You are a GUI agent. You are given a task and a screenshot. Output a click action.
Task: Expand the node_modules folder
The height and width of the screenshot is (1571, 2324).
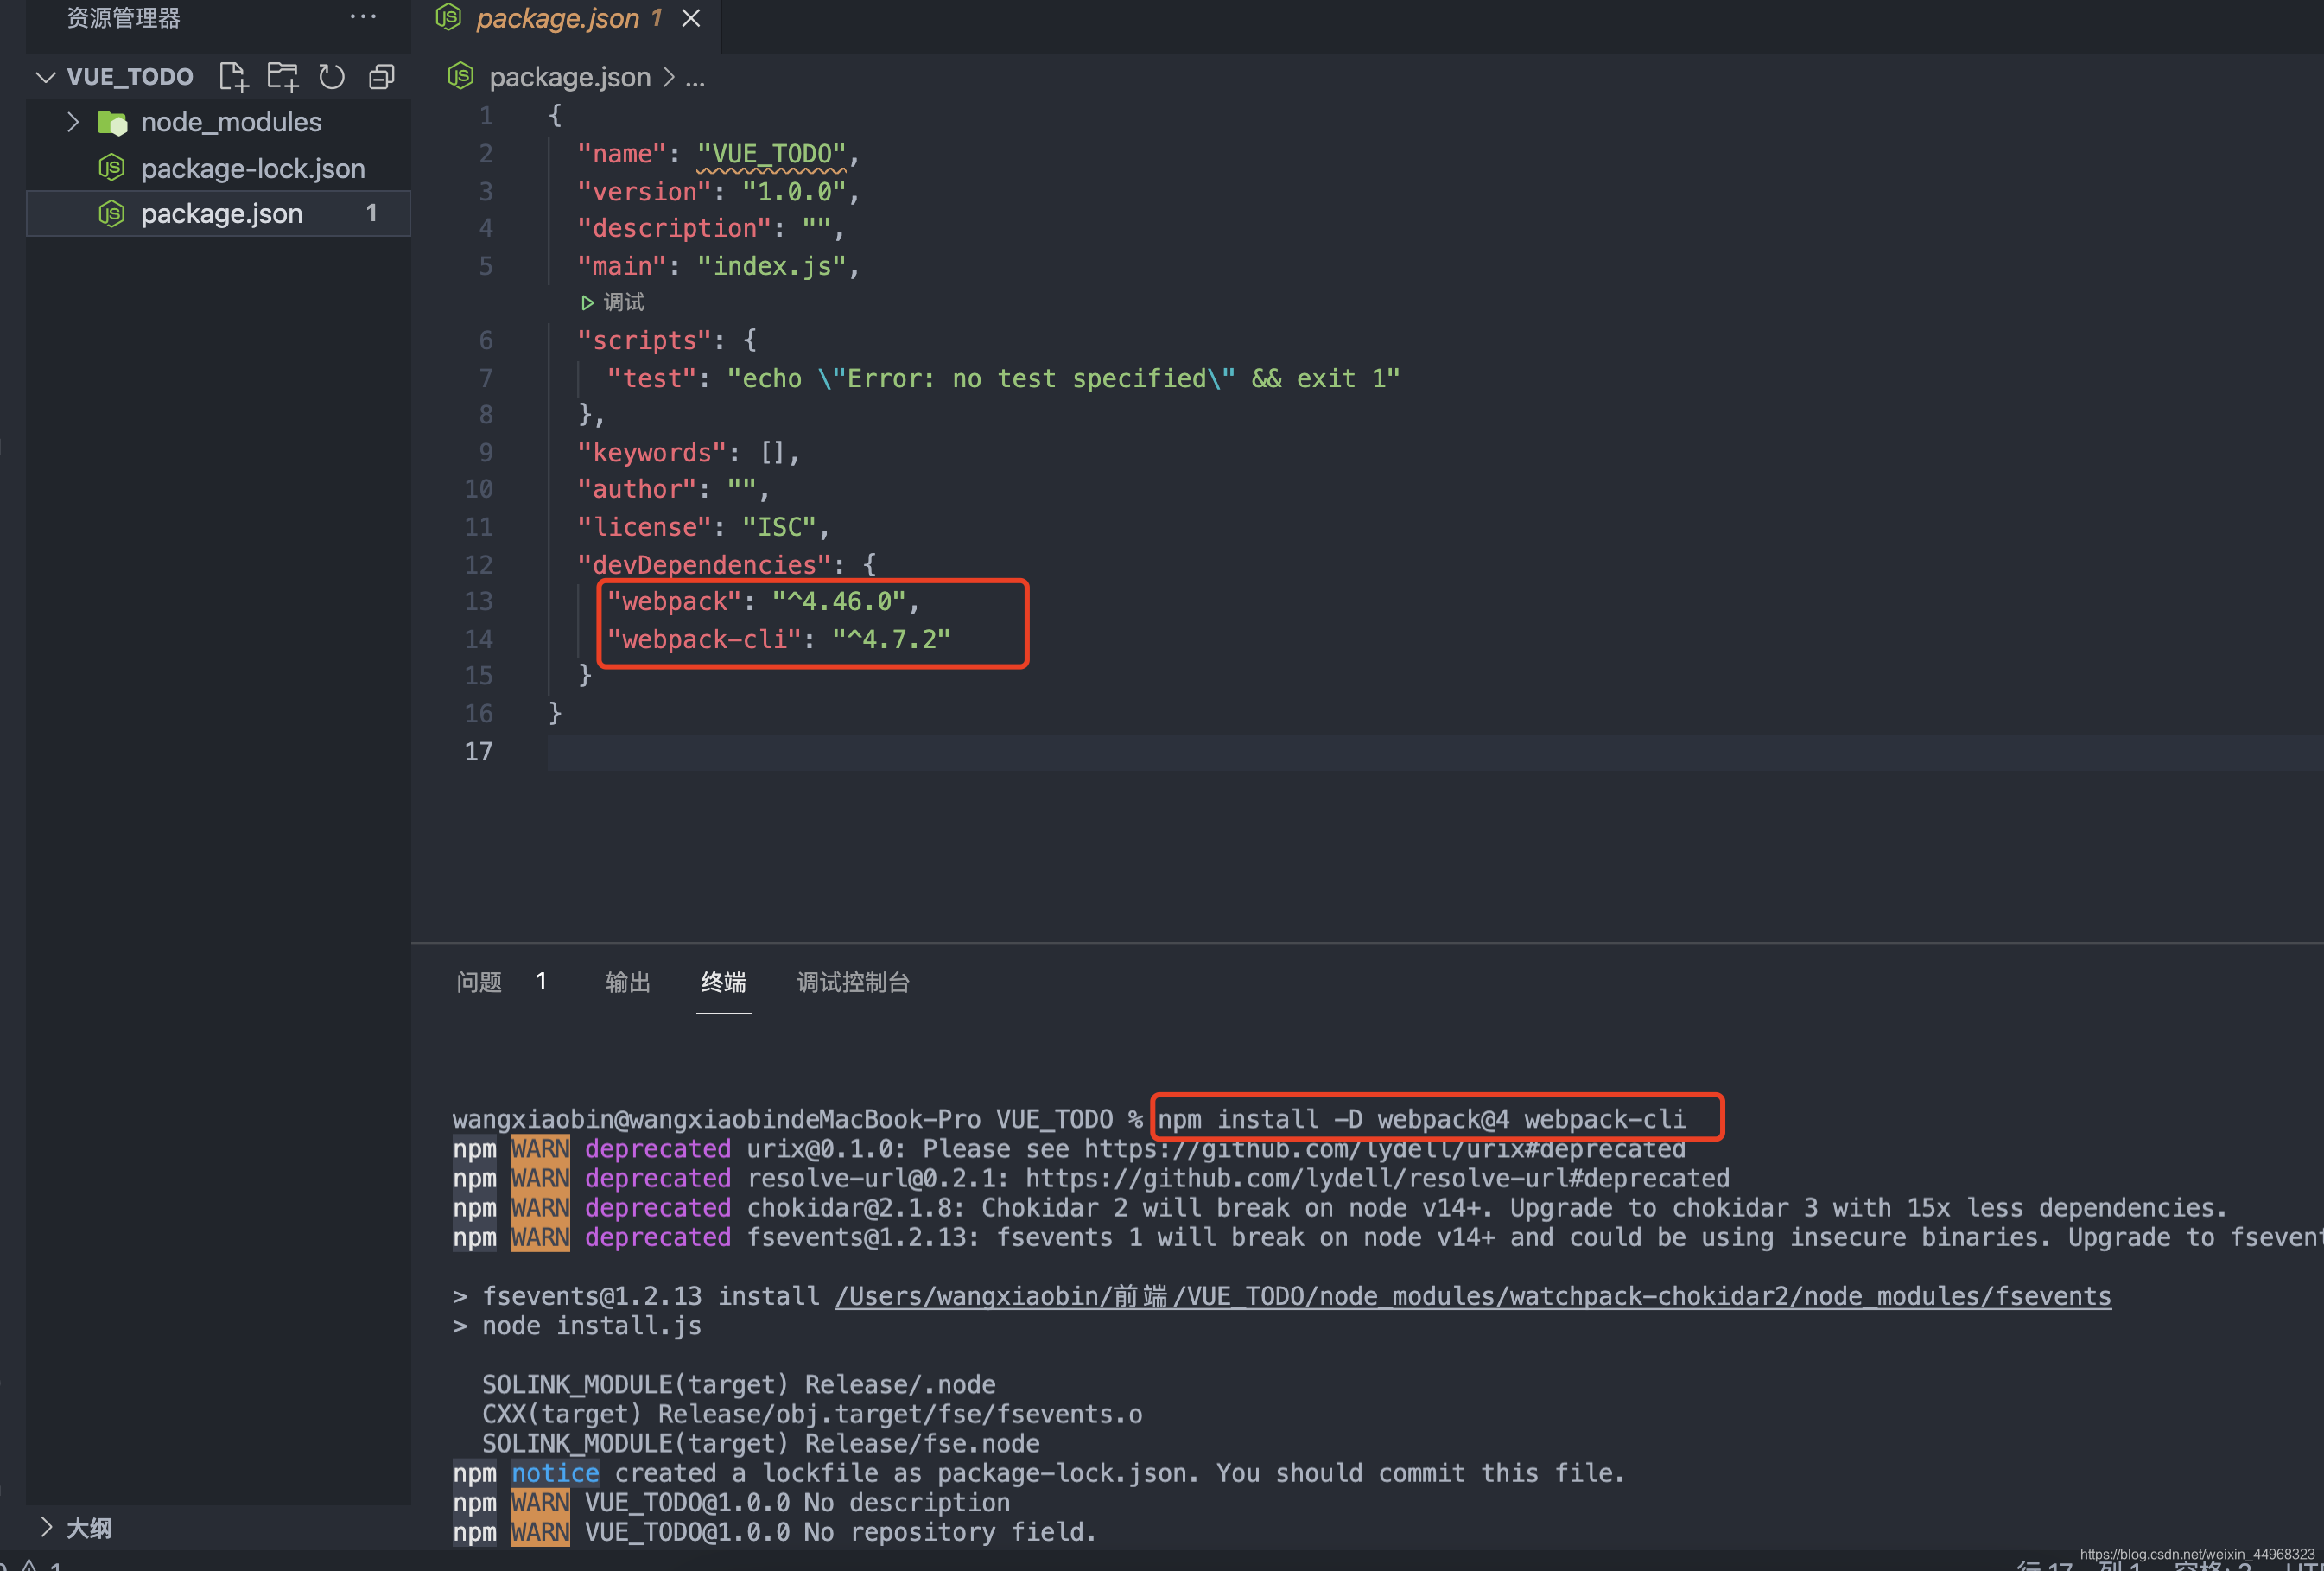tap(73, 122)
